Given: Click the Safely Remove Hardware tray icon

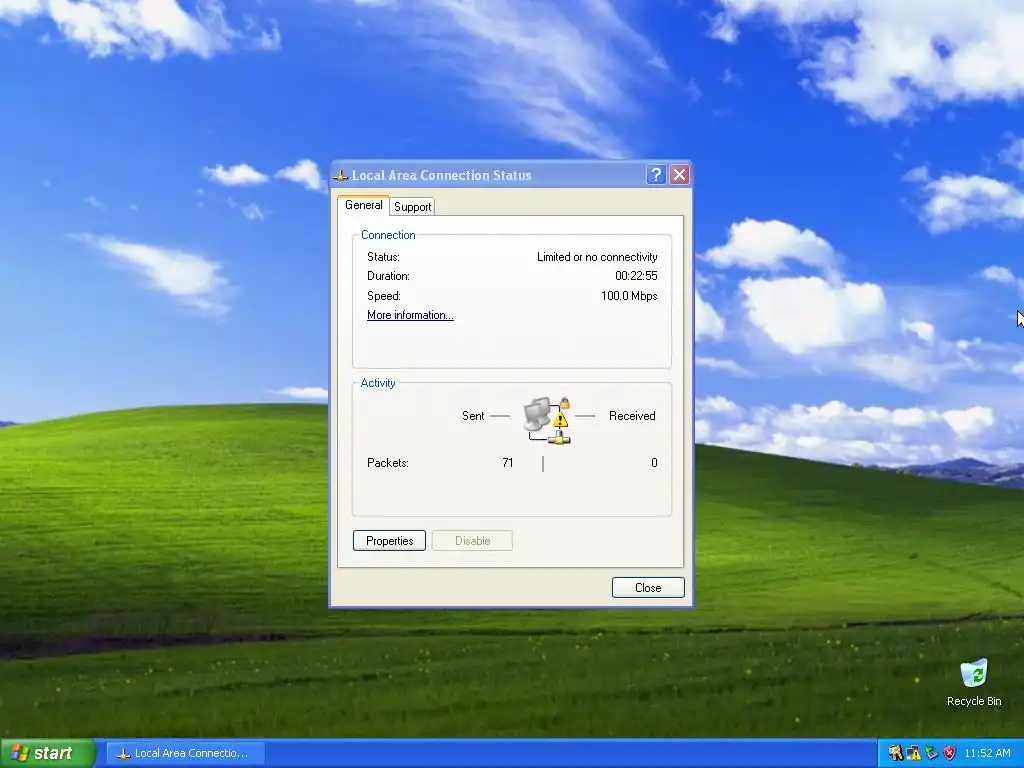Looking at the screenshot, I should [x=931, y=753].
